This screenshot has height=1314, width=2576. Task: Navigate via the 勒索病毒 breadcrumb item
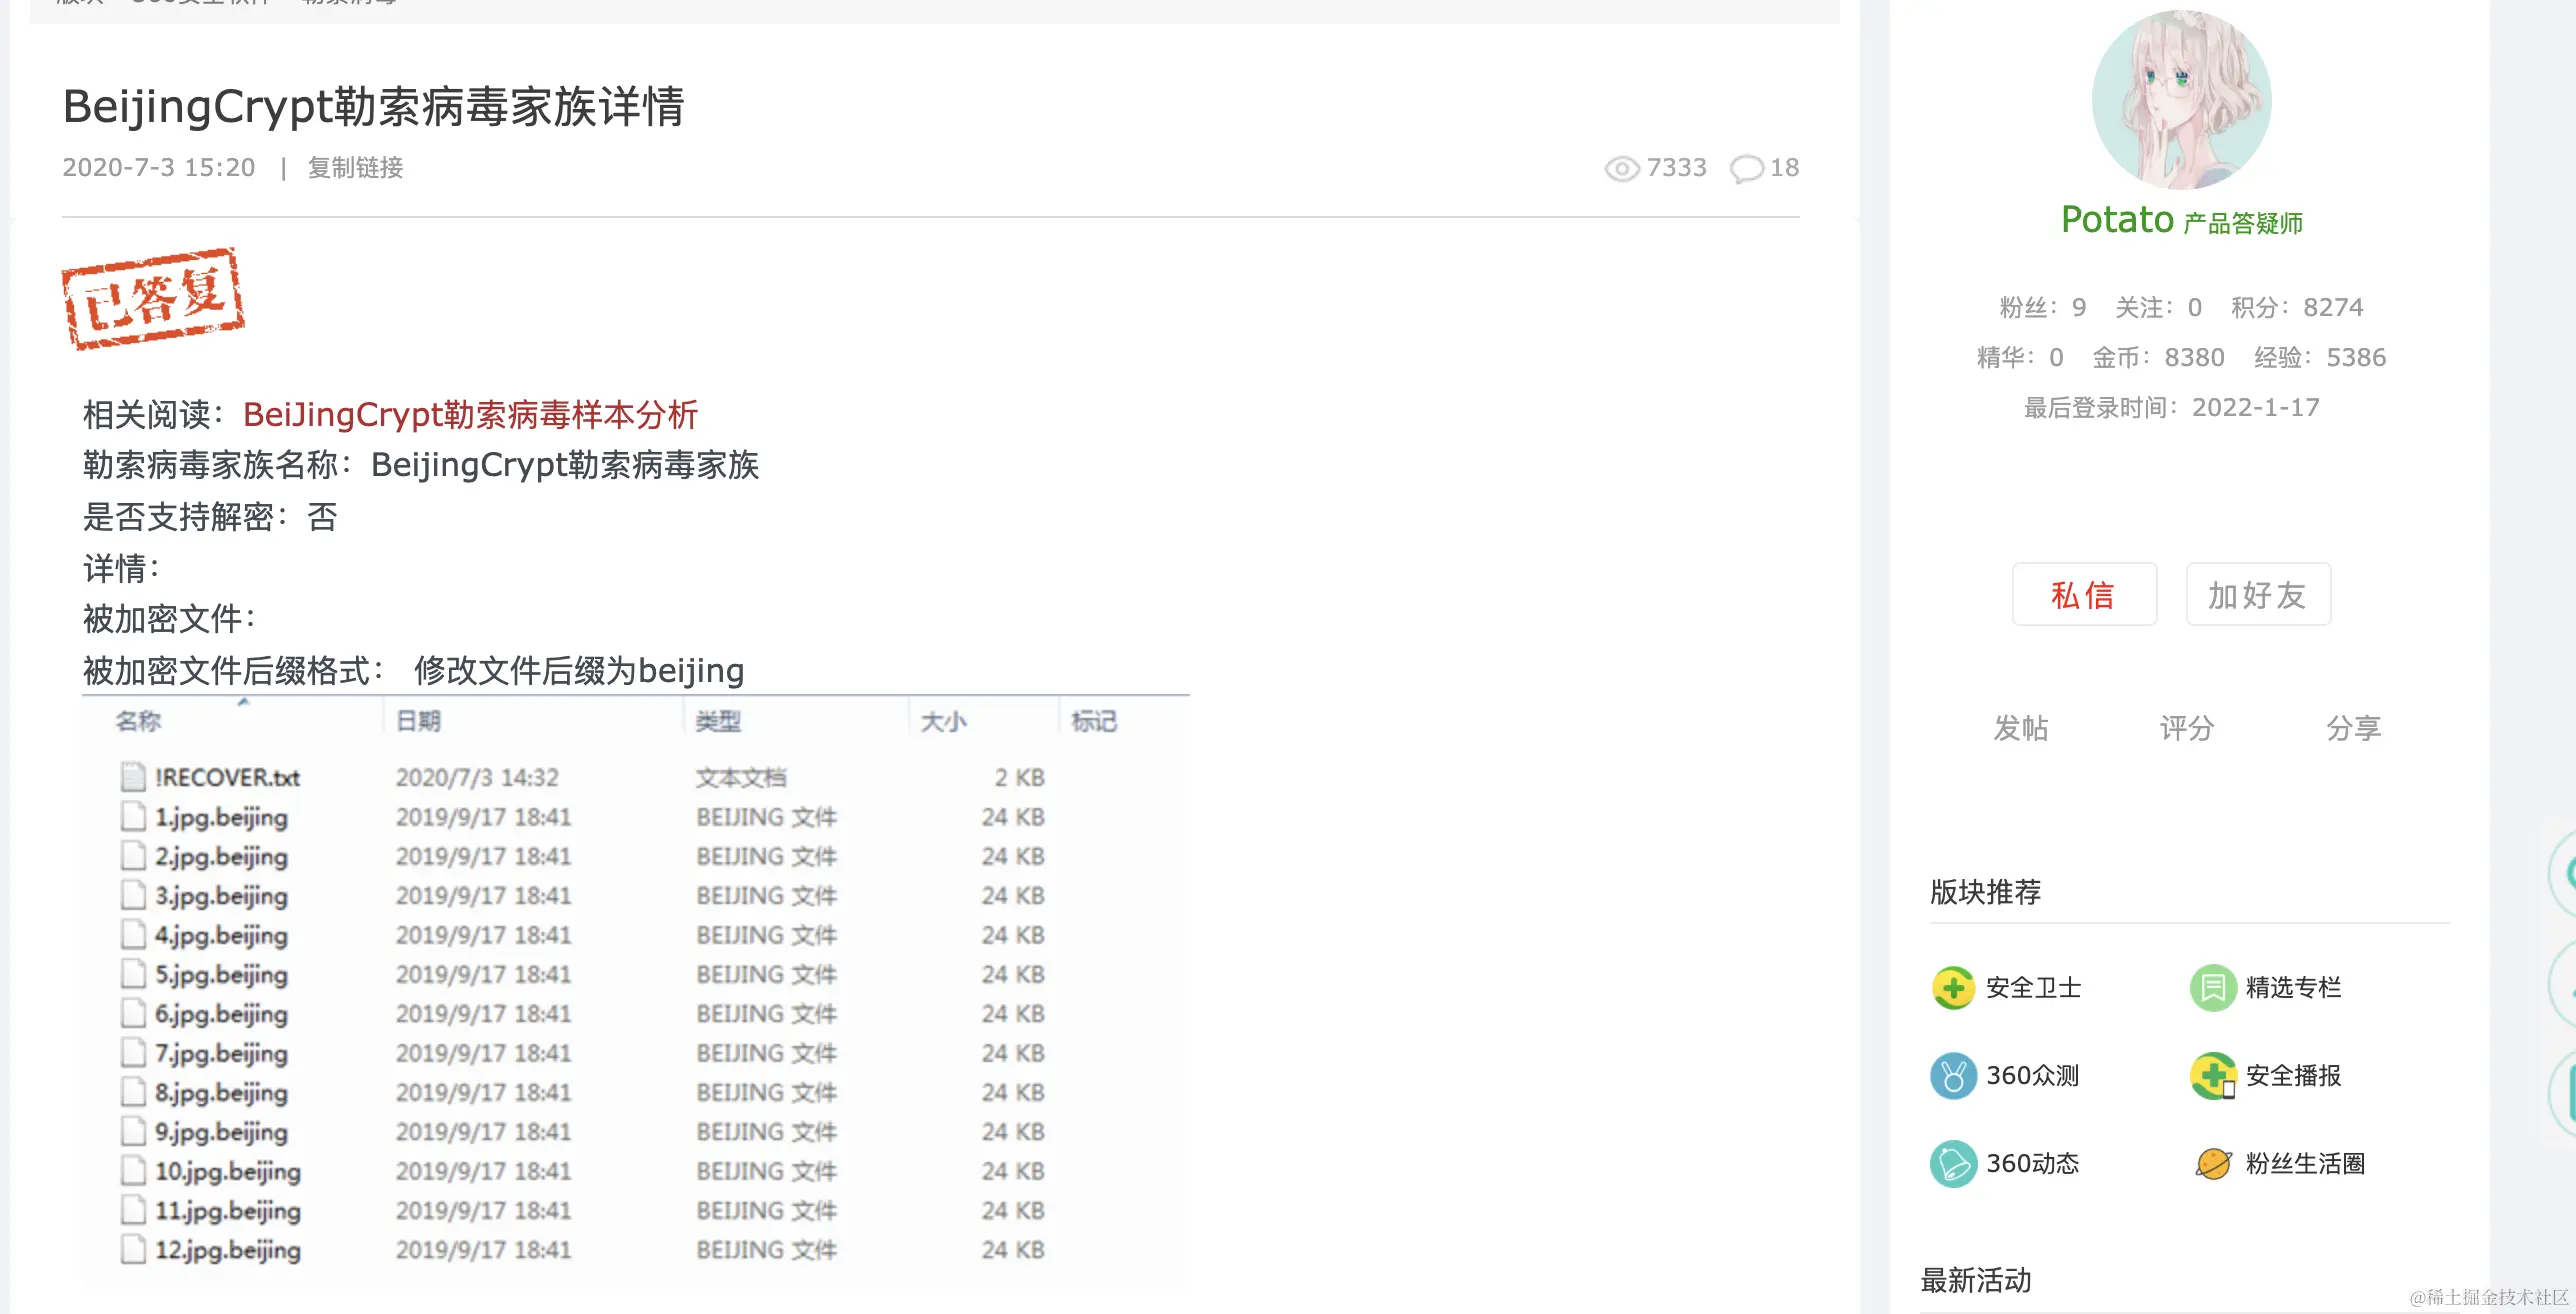click(347, 3)
